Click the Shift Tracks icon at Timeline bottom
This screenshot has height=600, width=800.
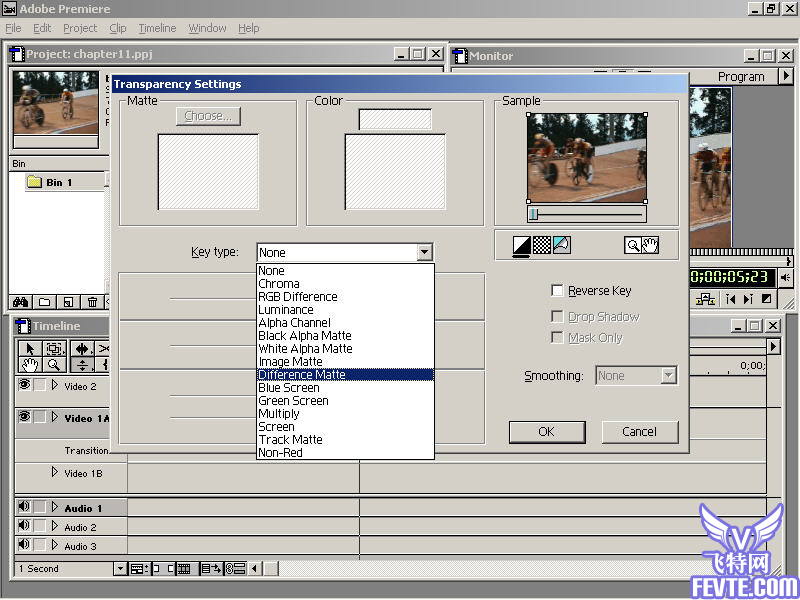(211, 568)
